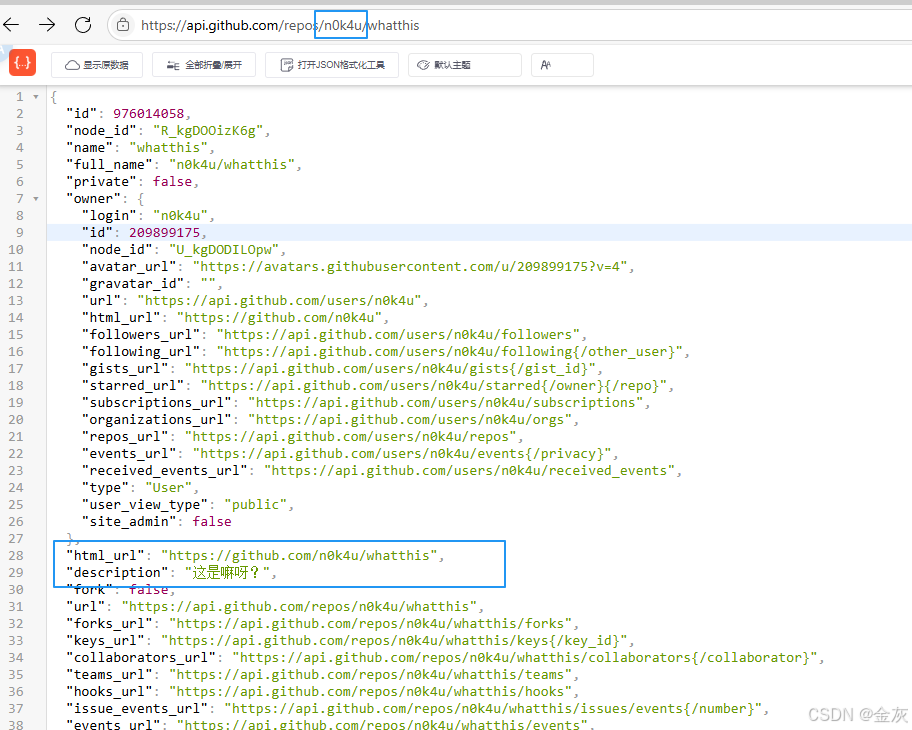
Task: Open the gists_url link
Action: click(390, 368)
